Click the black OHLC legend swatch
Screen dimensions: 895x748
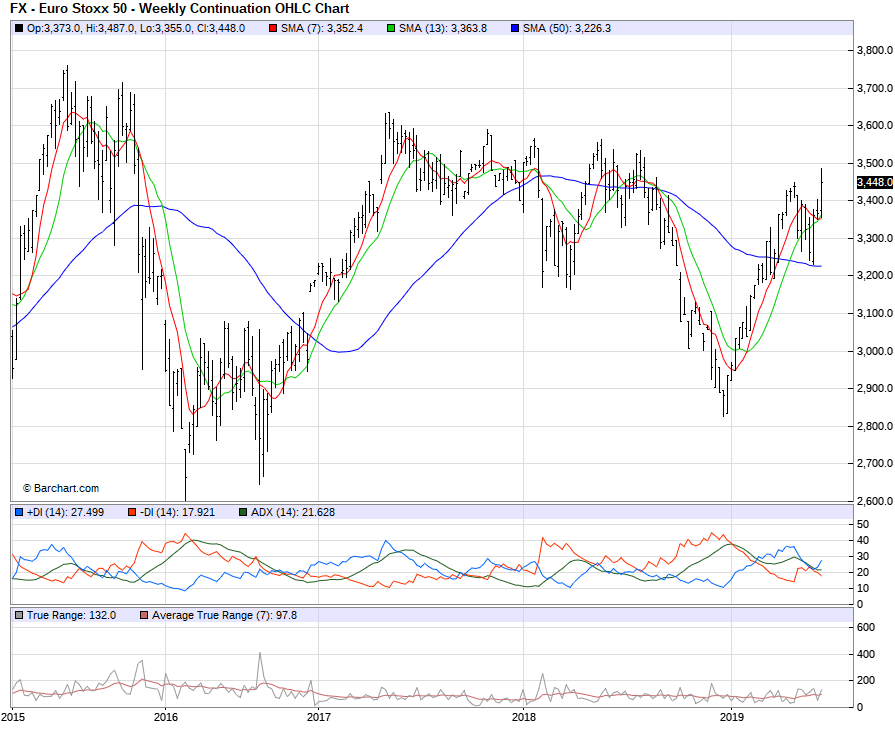pos(19,28)
